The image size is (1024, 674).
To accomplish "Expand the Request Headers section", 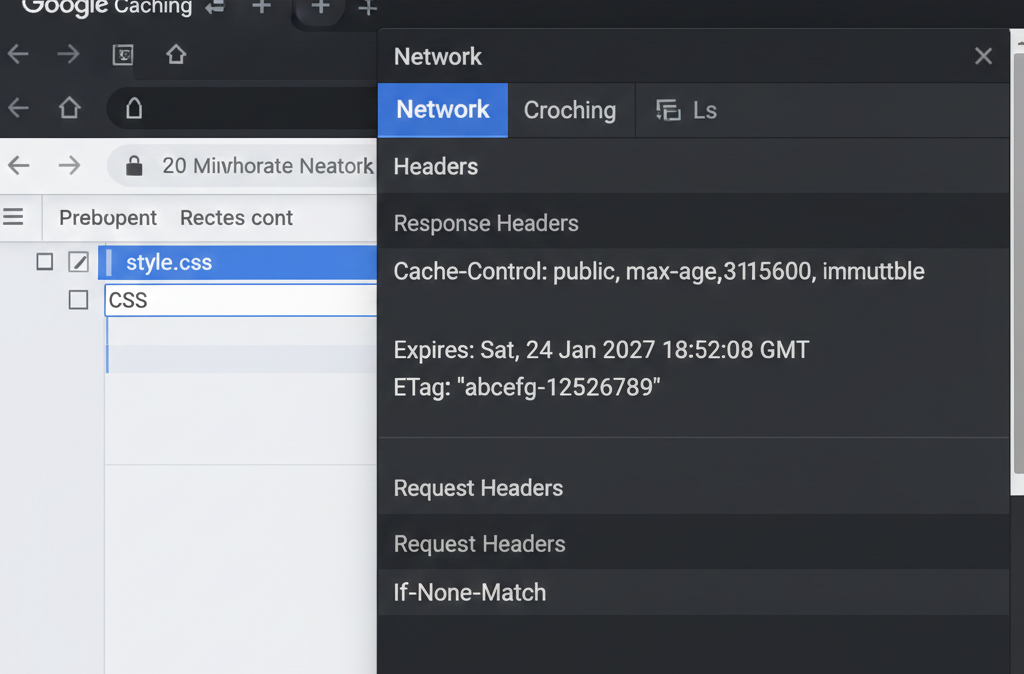I will [x=478, y=488].
